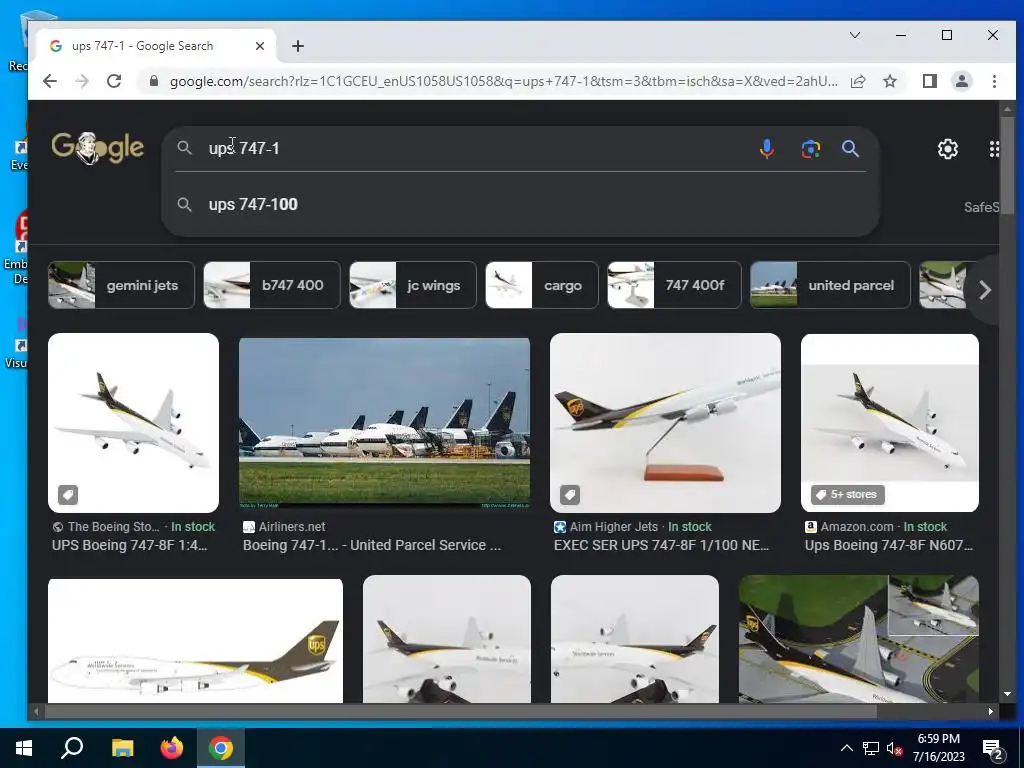This screenshot has height=768, width=1024.
Task: Open the airport diorama UPS model thumbnail
Action: [x=858, y=639]
